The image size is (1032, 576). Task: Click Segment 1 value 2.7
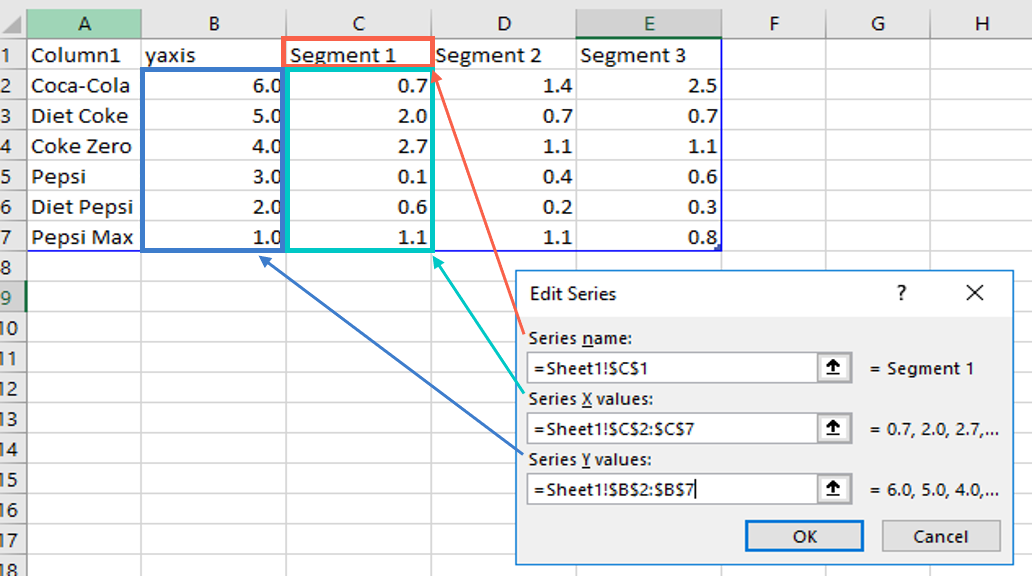click(359, 146)
